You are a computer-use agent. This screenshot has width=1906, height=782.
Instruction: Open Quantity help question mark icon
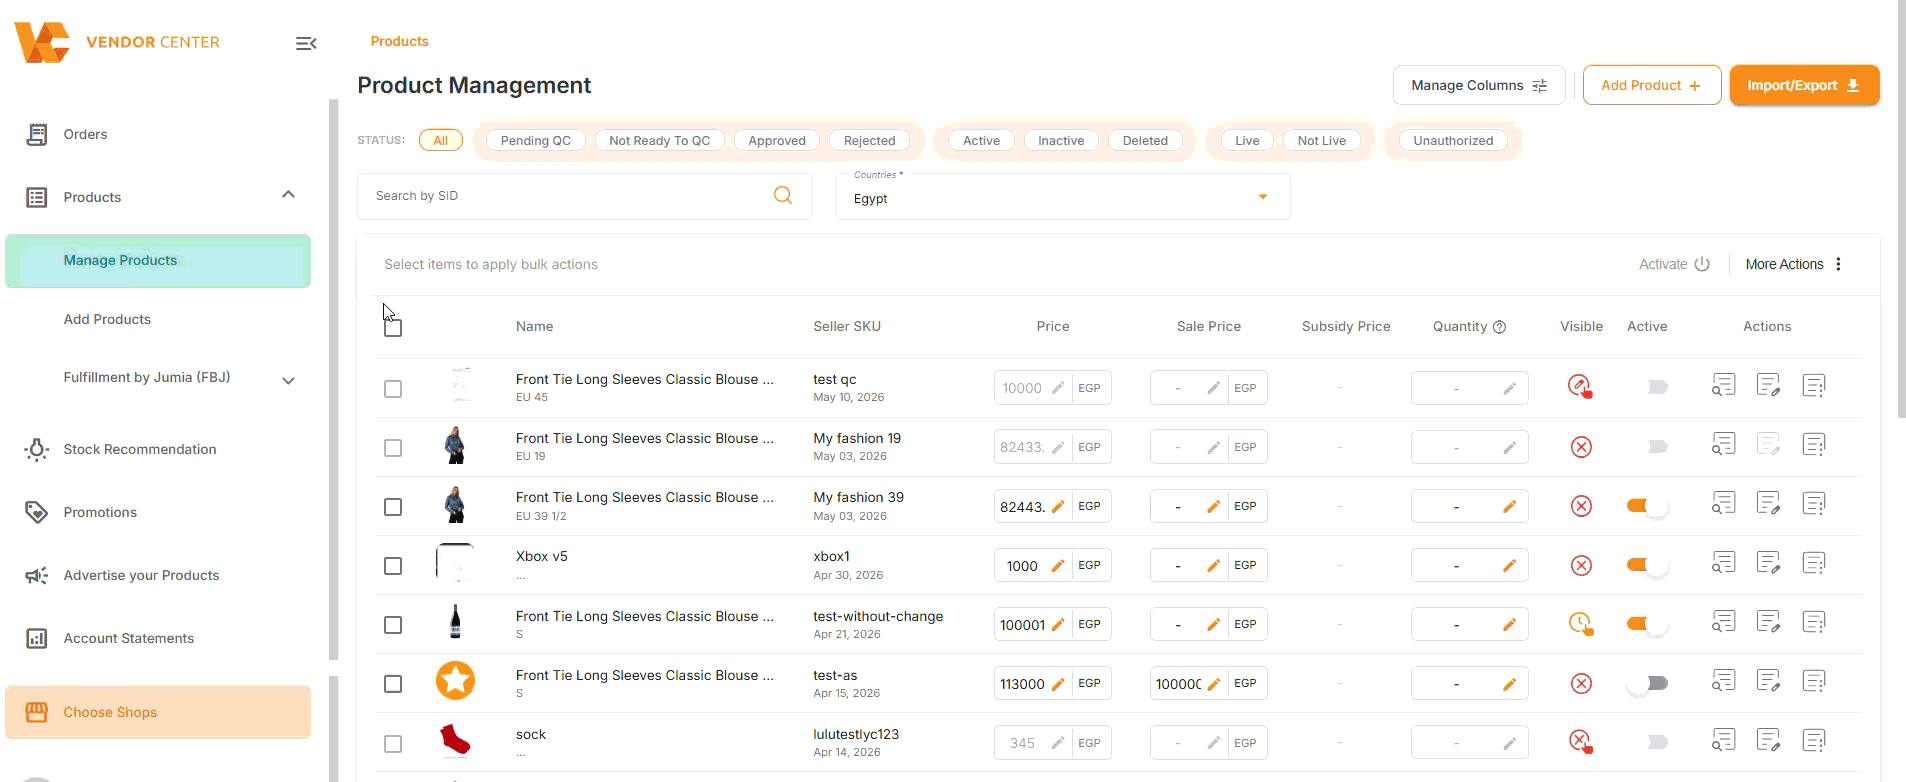(x=1499, y=327)
